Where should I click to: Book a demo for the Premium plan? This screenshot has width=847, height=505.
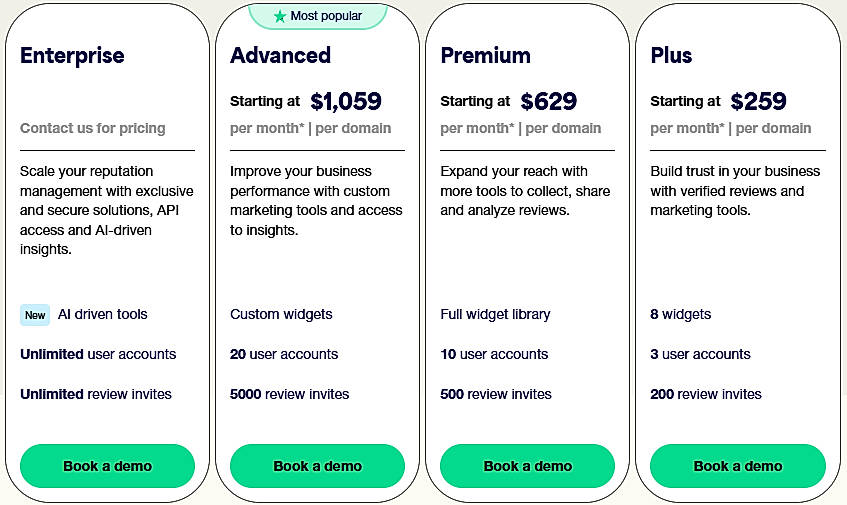coord(527,466)
